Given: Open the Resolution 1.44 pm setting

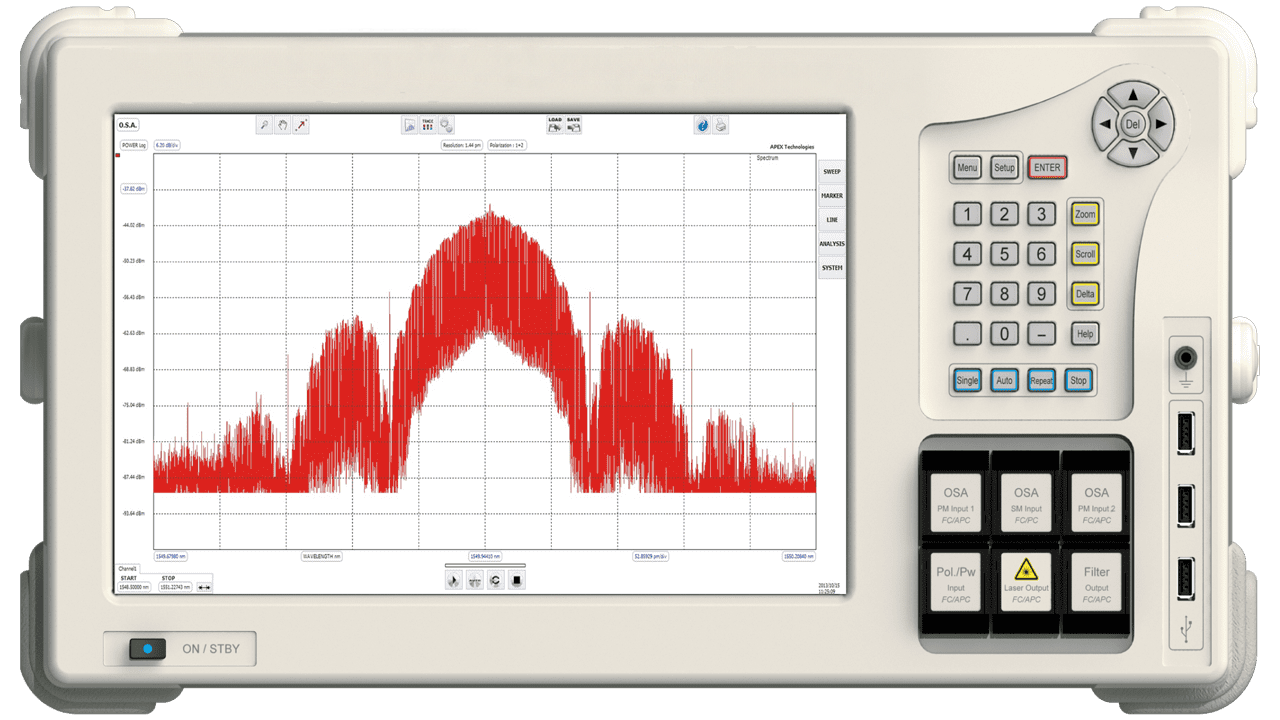Looking at the screenshot, I should point(462,145).
